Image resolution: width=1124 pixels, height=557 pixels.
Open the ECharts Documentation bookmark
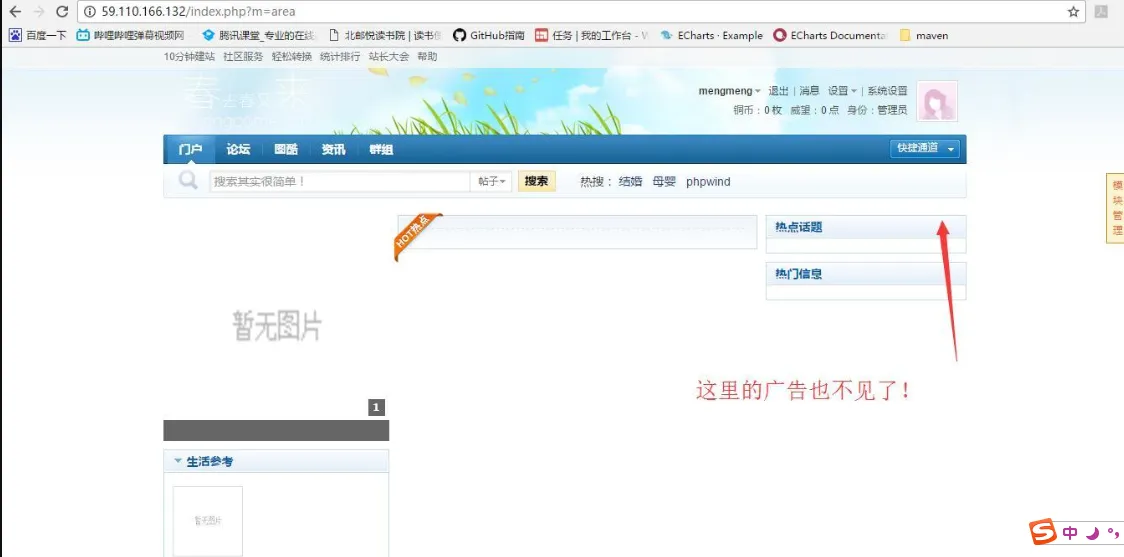pos(831,35)
